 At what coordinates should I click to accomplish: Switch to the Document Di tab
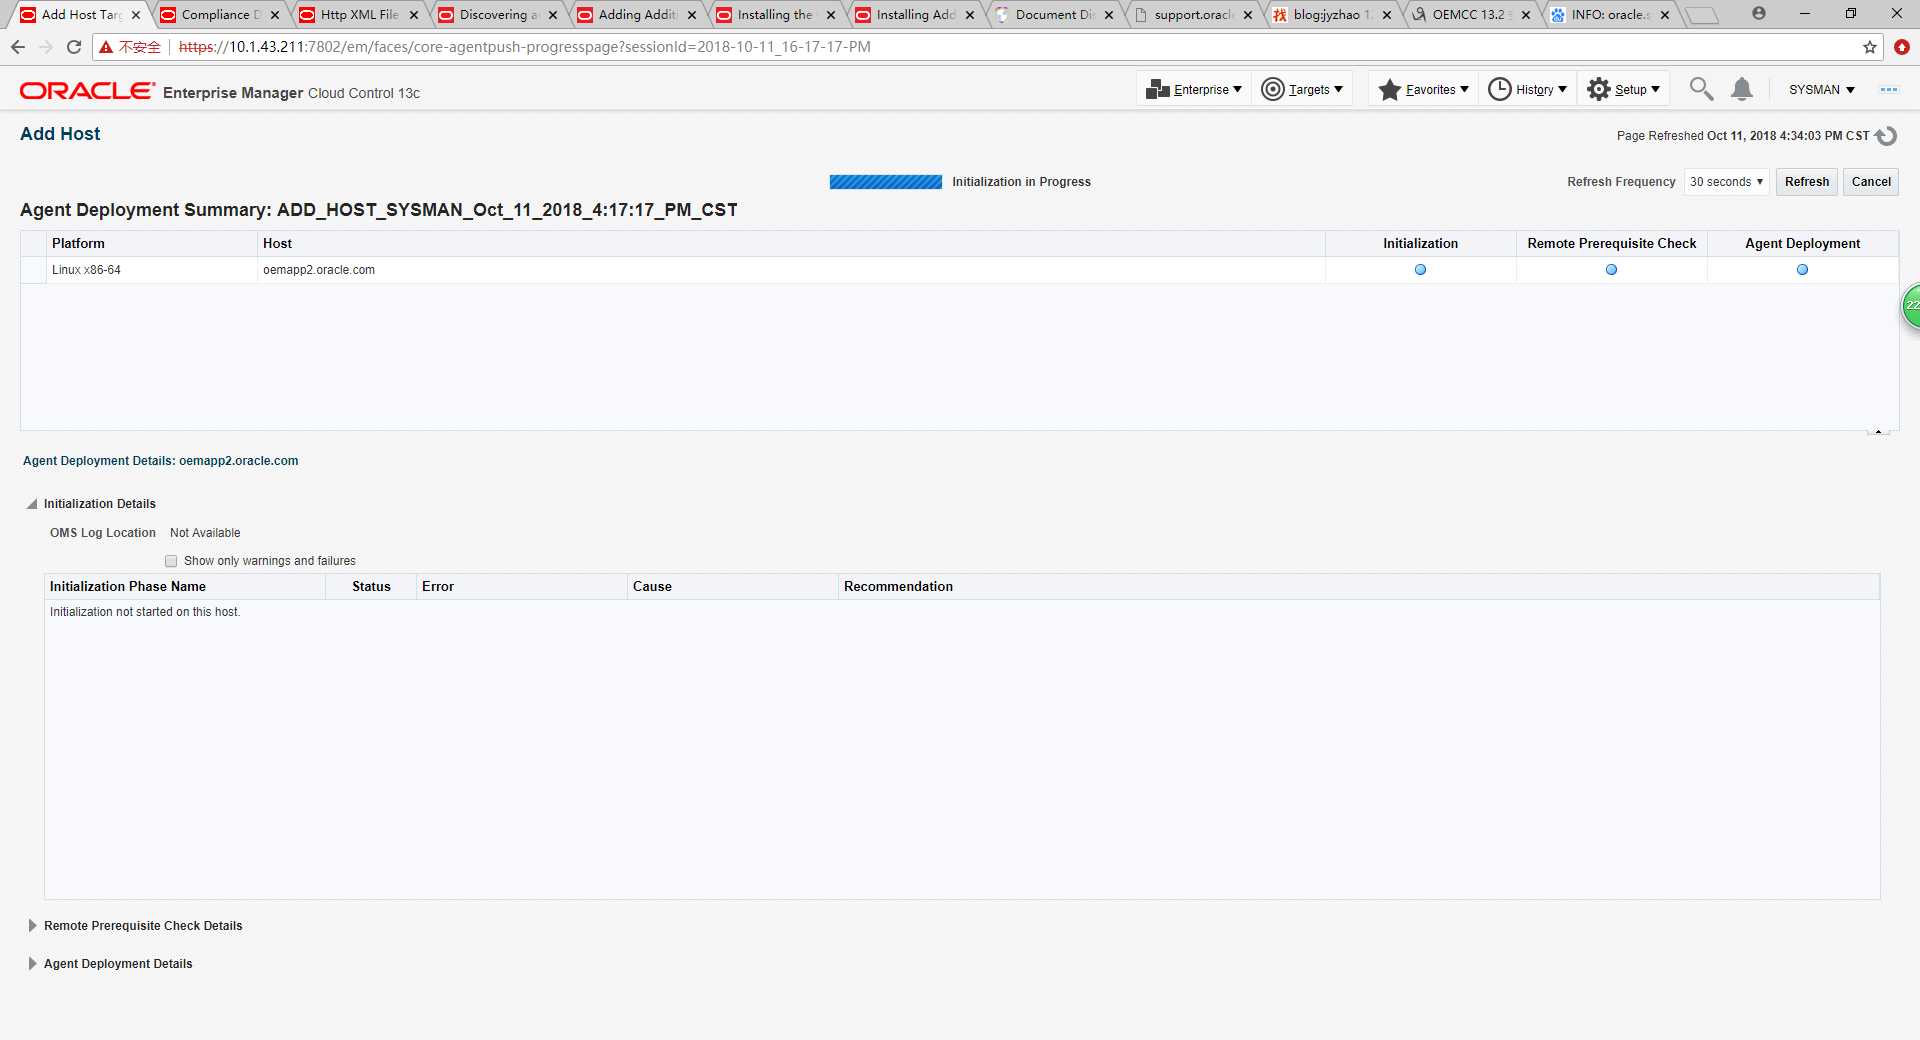click(1054, 15)
